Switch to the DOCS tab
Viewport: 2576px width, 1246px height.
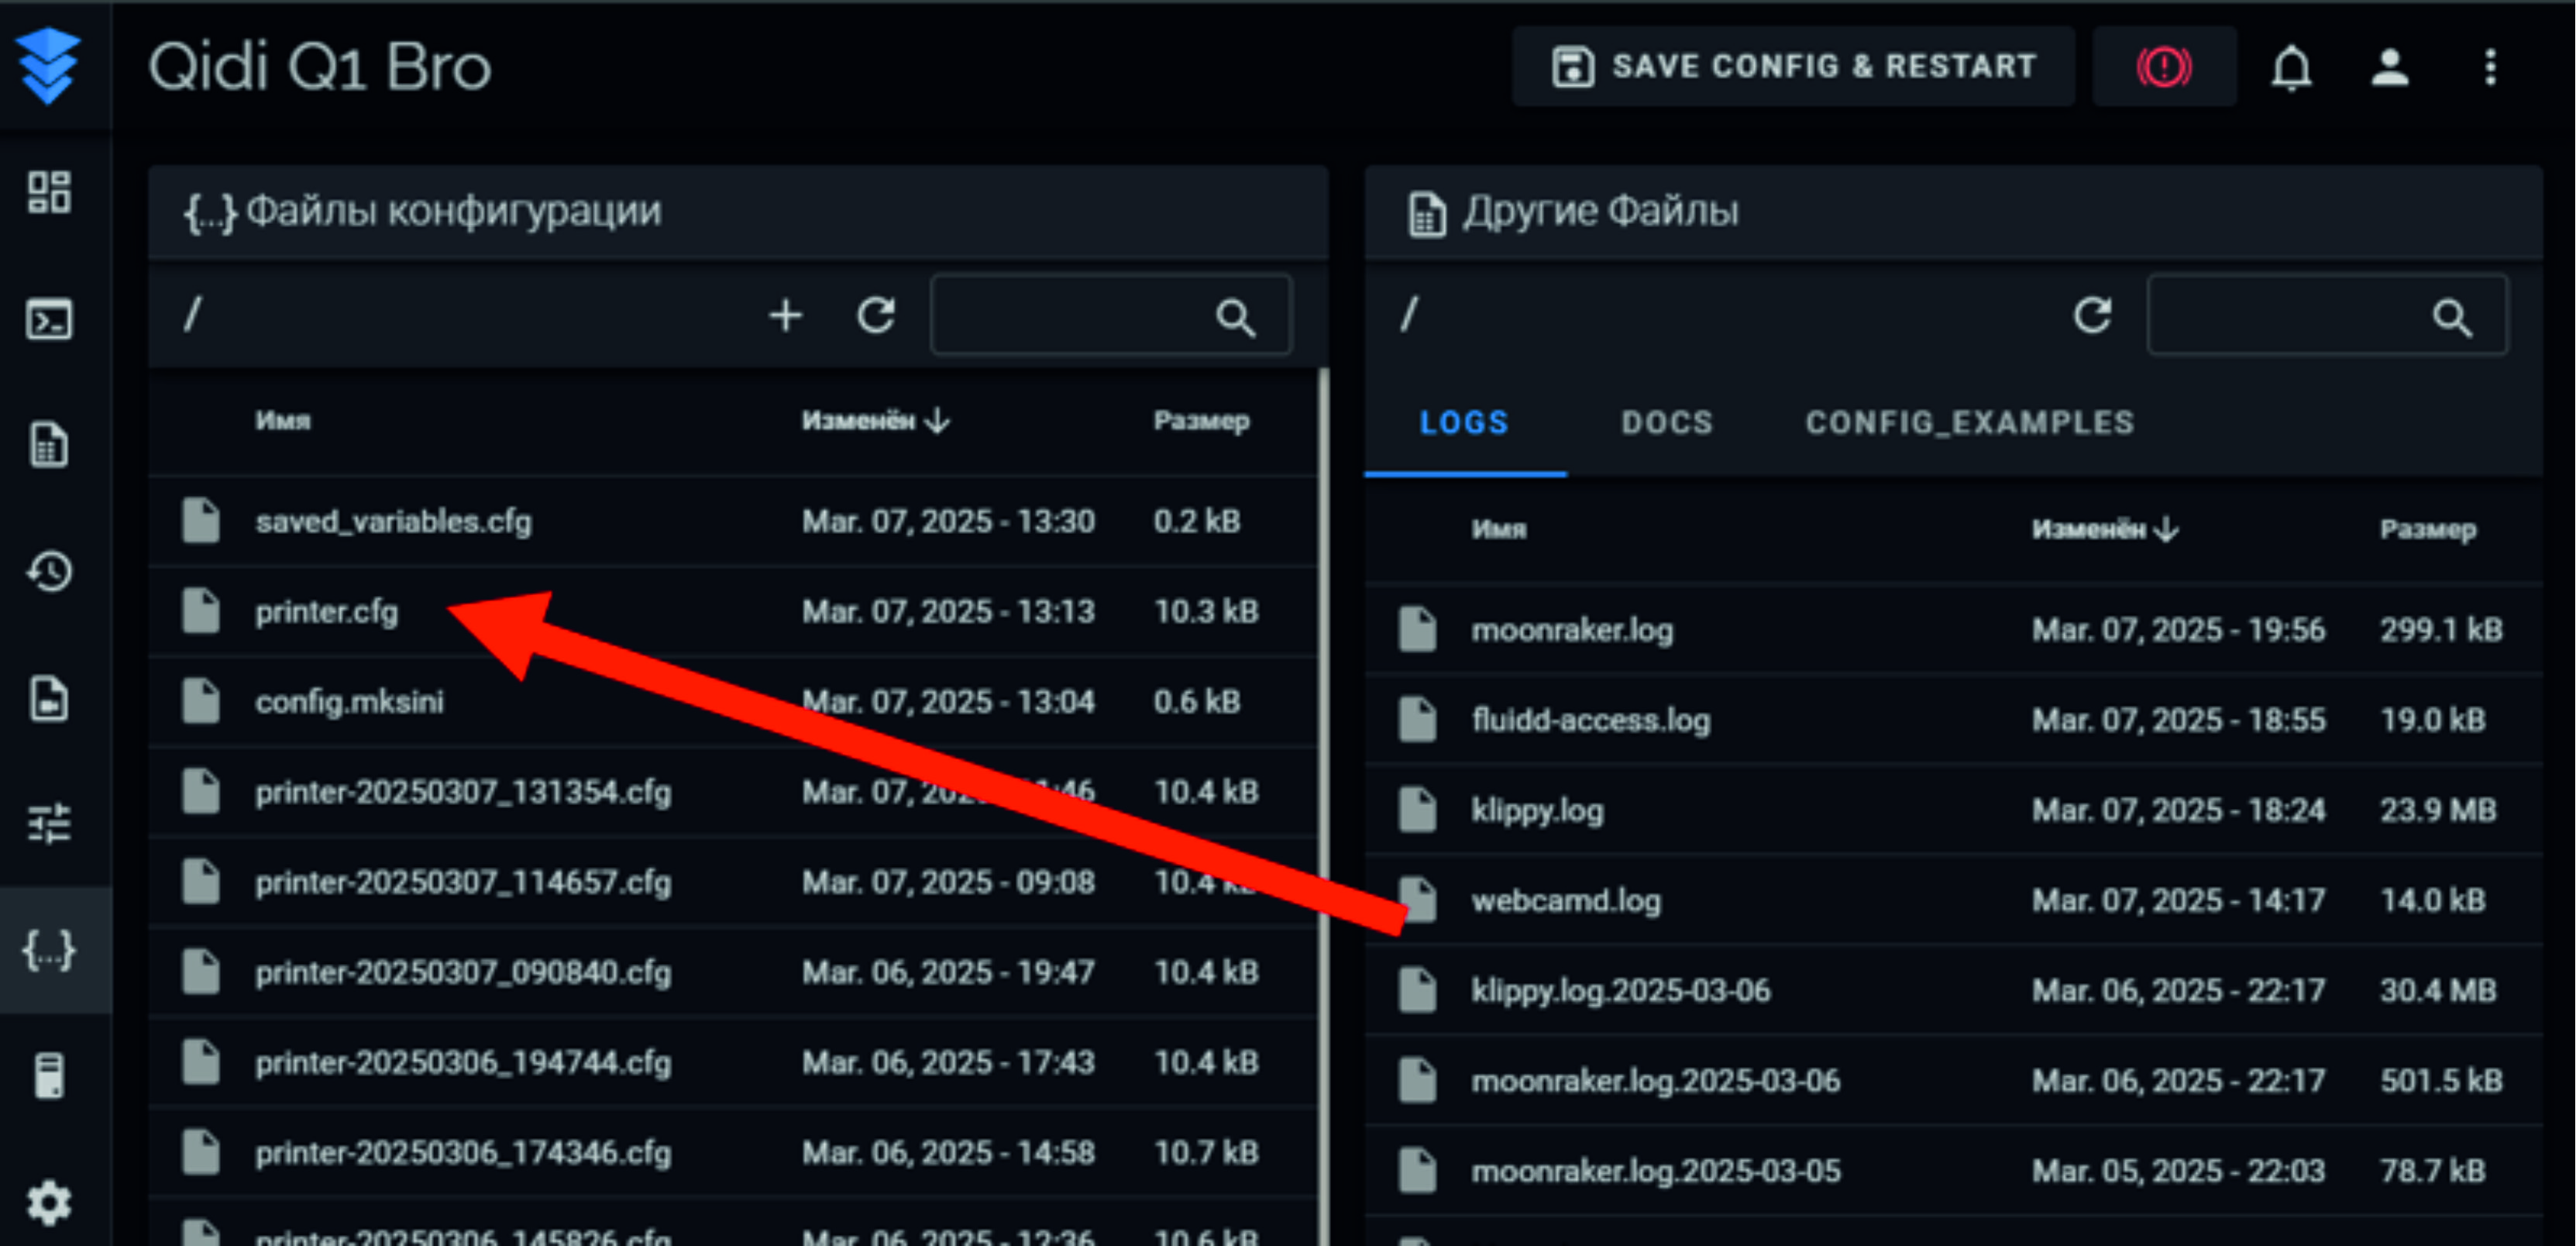1667,423
